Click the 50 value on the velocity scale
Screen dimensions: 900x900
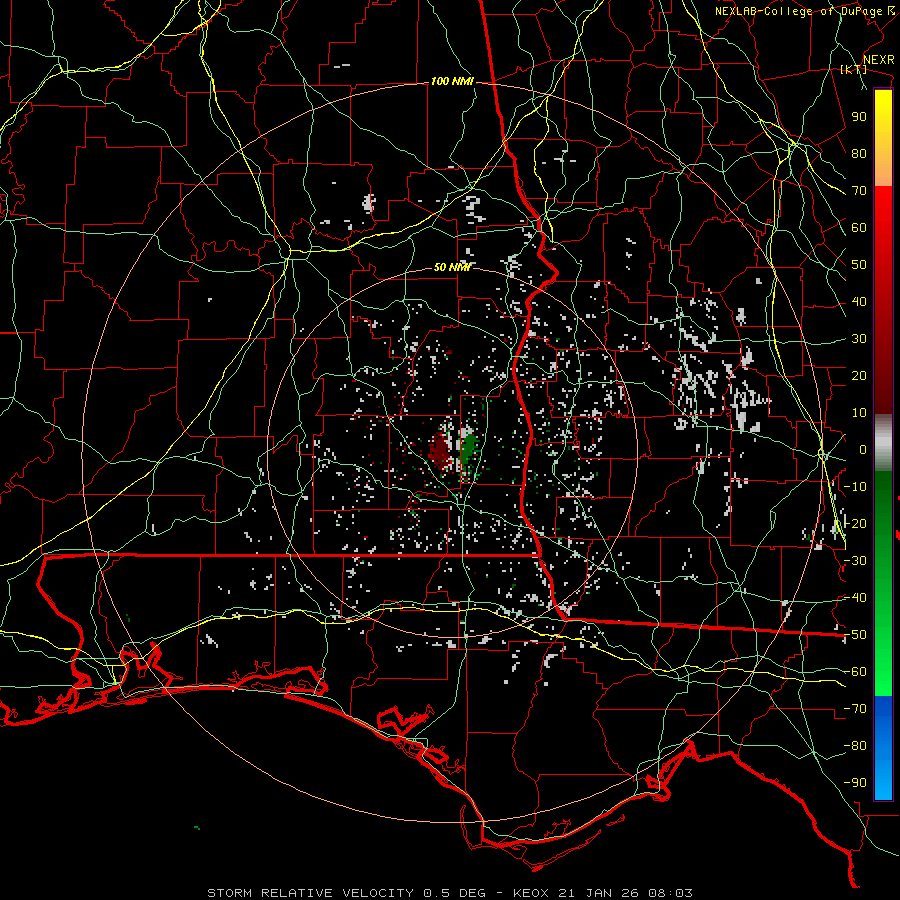pos(859,265)
